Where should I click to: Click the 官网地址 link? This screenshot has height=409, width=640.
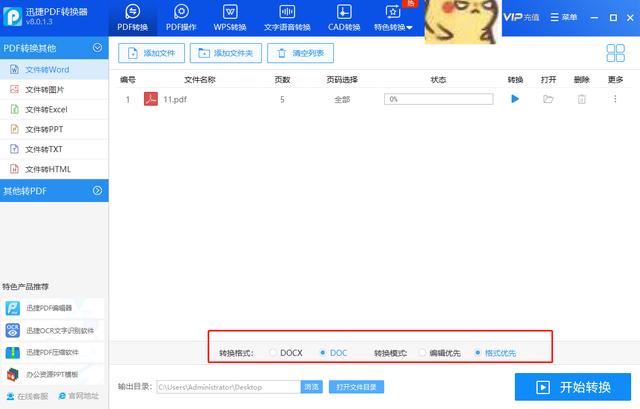pos(79,396)
